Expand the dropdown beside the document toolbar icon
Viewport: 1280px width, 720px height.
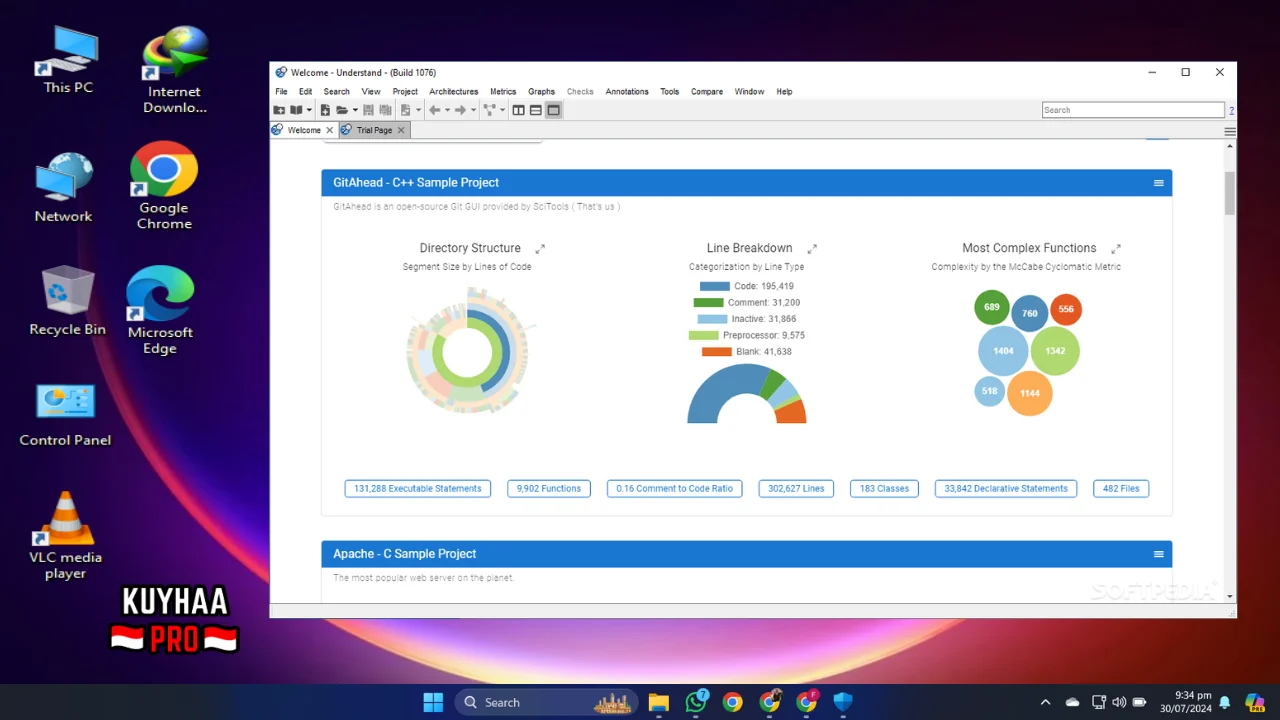(418, 110)
